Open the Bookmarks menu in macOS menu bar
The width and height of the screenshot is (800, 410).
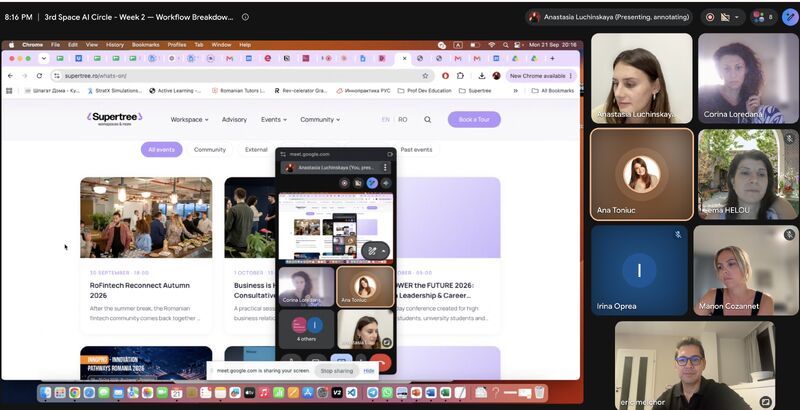point(145,45)
